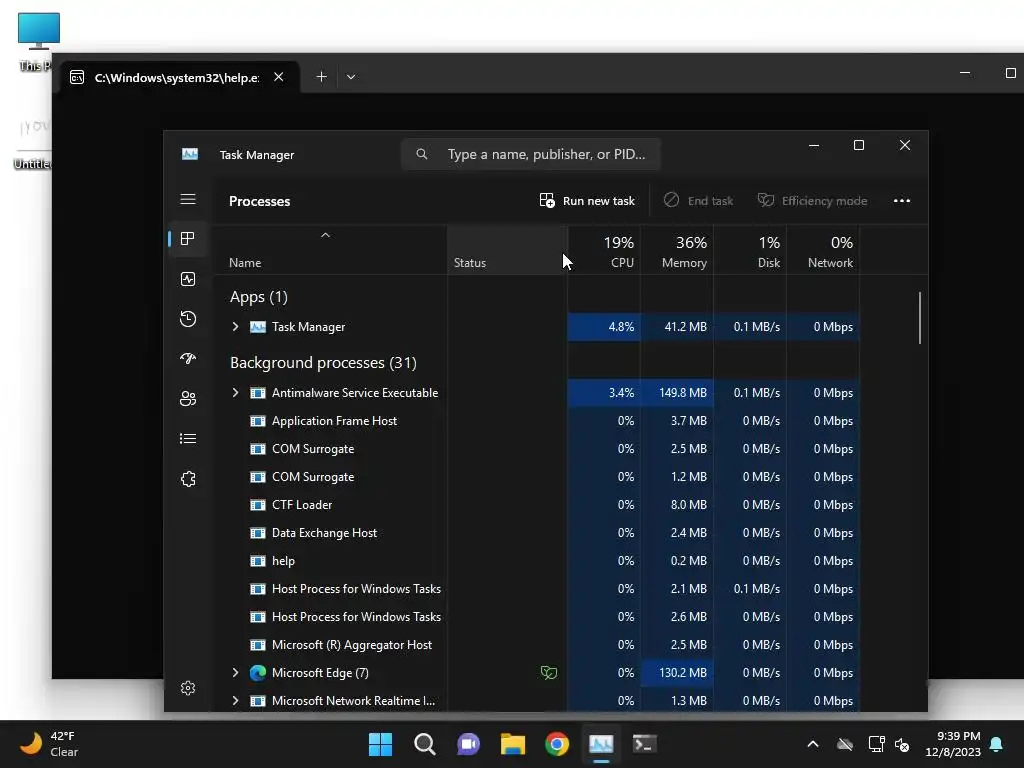Expand the Task Manager app row
This screenshot has height=768, width=1024.
236,327
